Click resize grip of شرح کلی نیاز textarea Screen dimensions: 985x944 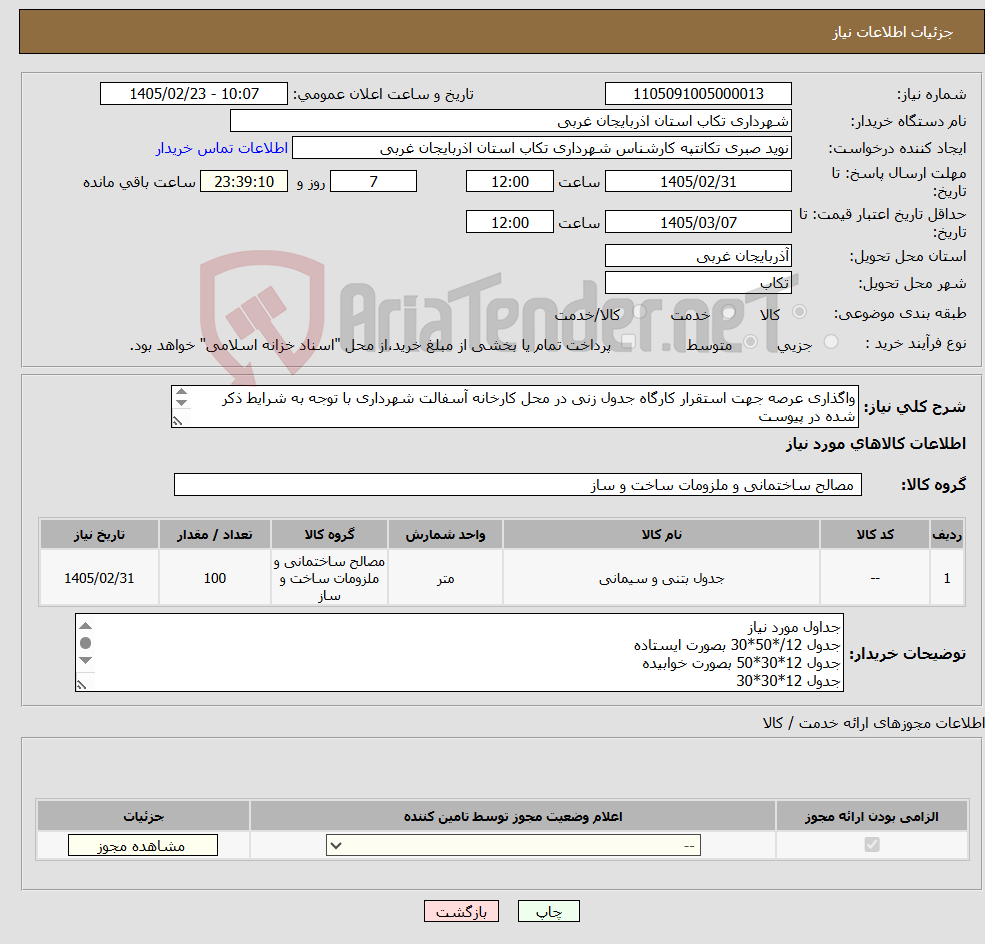click(178, 421)
